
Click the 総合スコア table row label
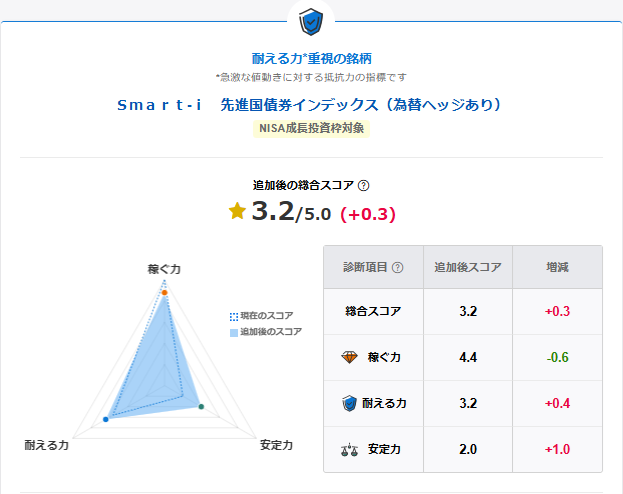[x=372, y=311]
